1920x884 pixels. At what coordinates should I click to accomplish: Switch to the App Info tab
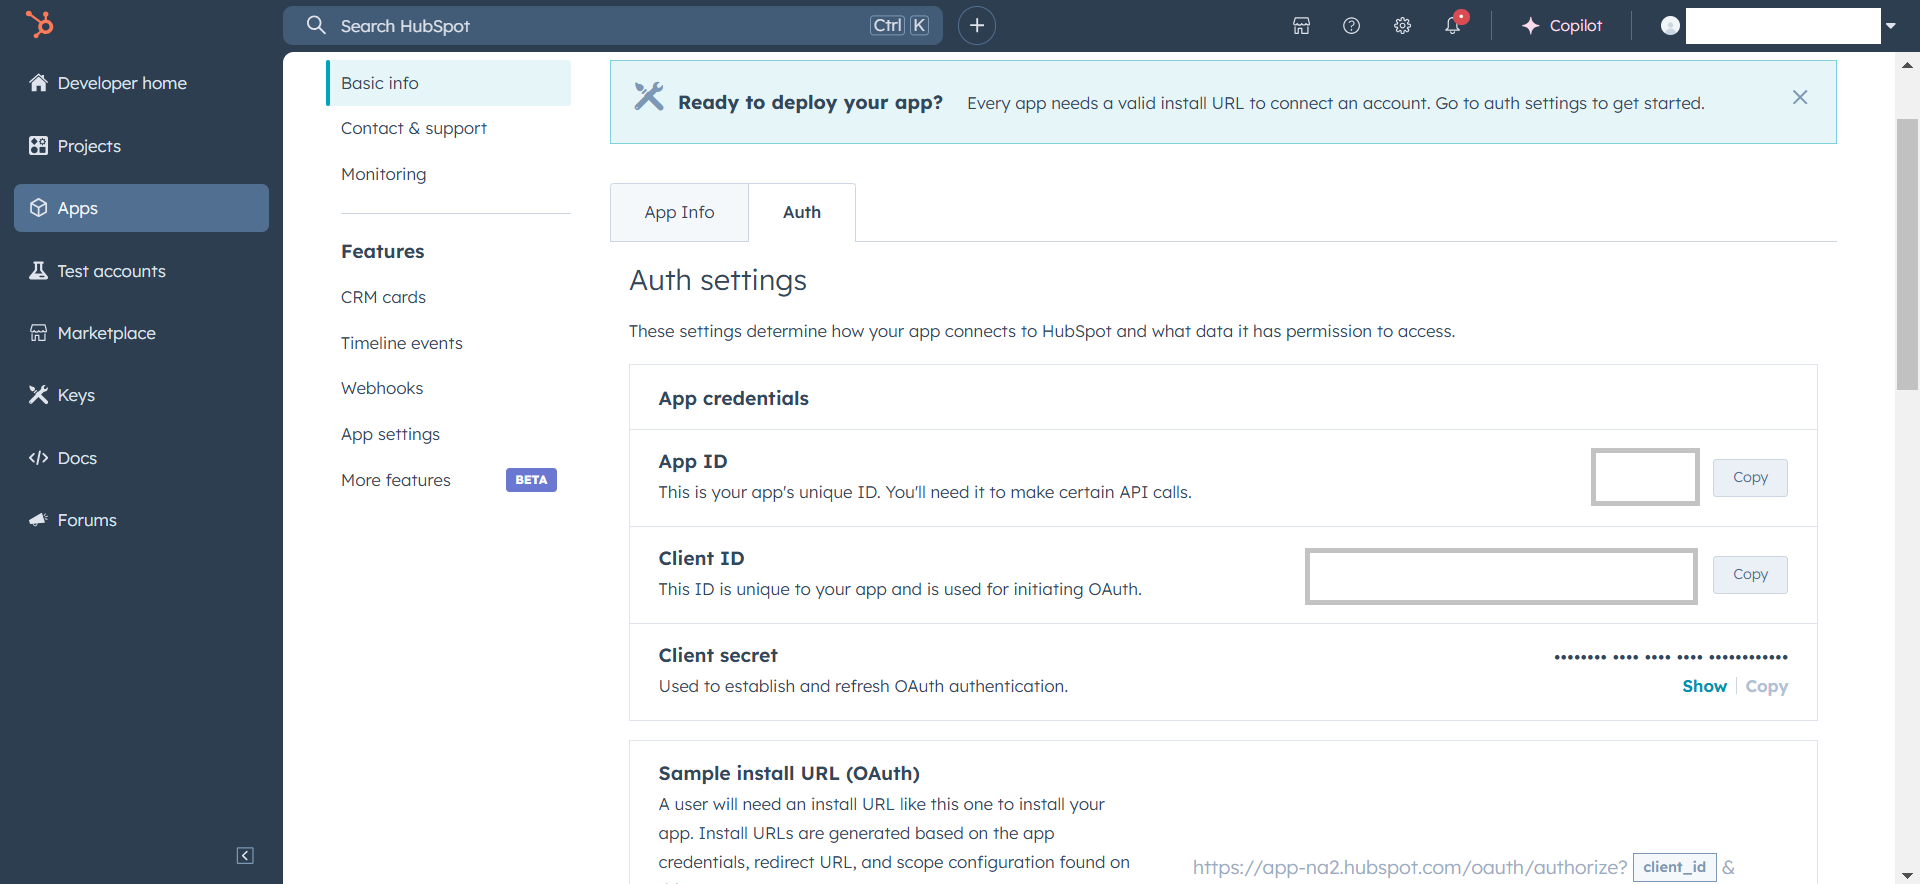679,212
